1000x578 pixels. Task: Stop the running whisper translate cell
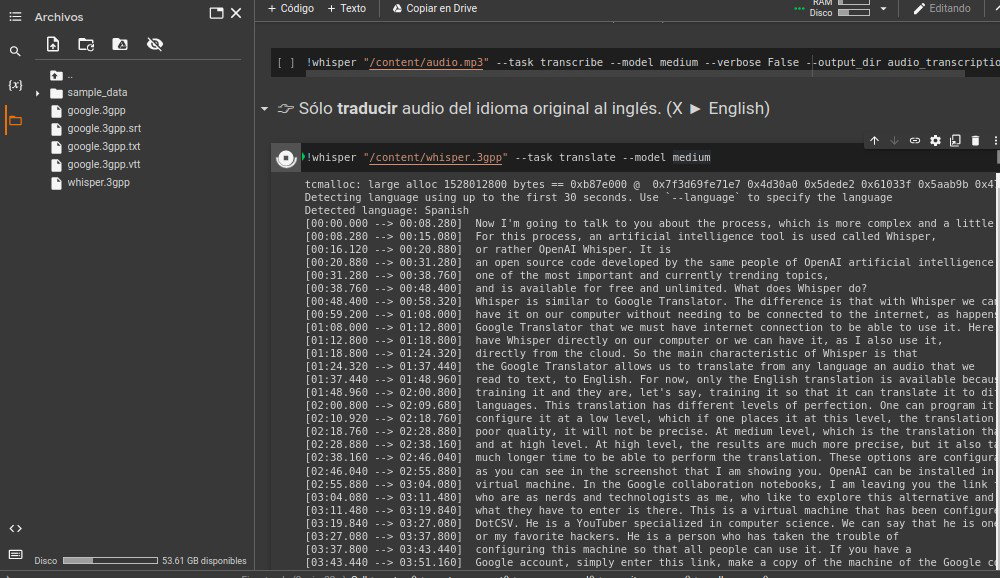[x=286, y=158]
